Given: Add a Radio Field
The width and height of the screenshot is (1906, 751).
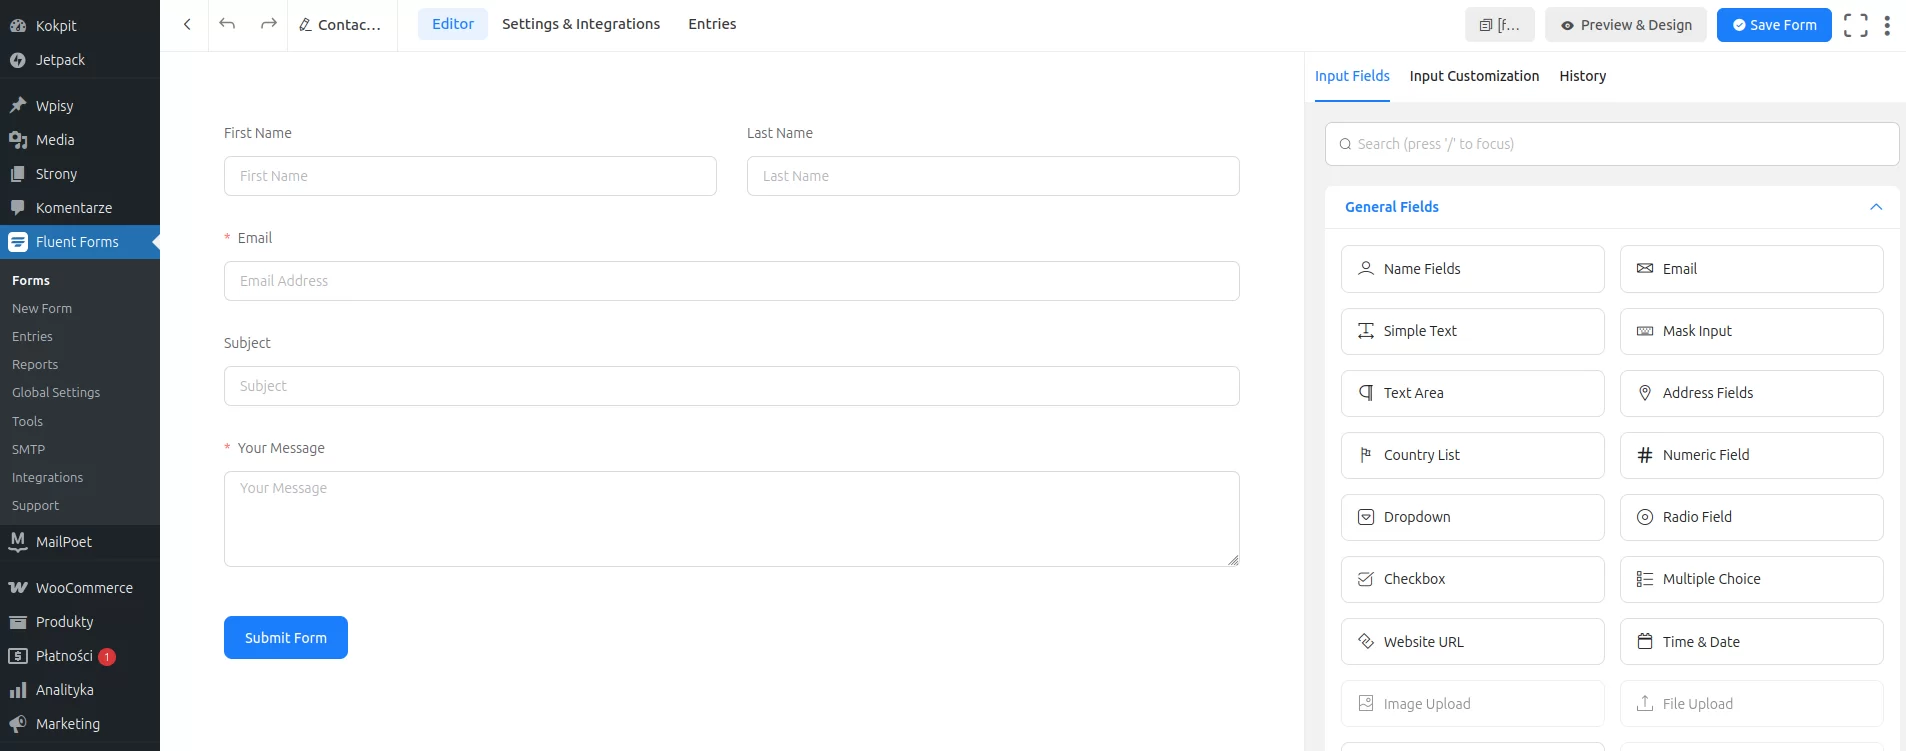Looking at the screenshot, I should click(x=1751, y=517).
